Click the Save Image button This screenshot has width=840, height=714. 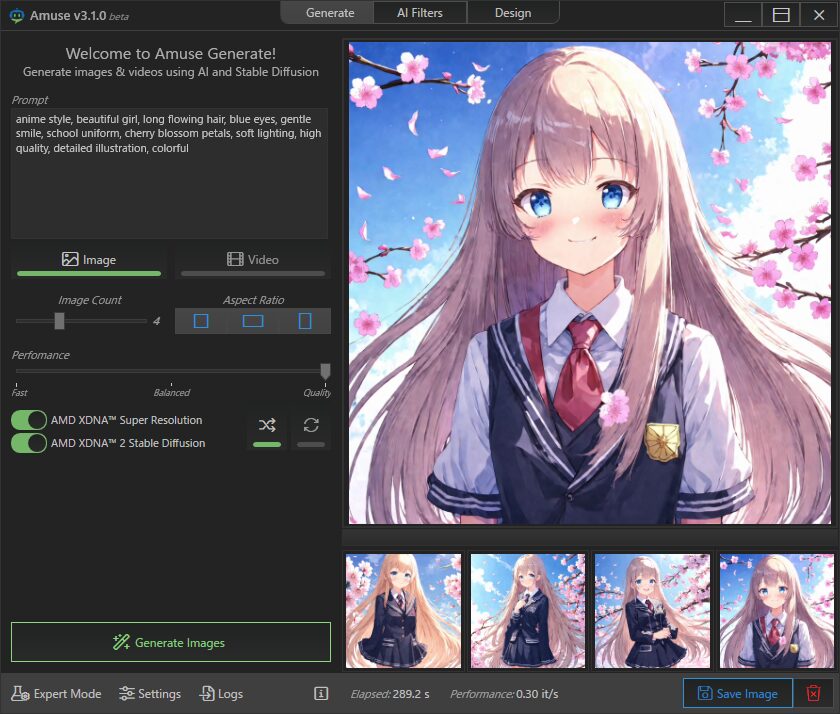pos(737,693)
